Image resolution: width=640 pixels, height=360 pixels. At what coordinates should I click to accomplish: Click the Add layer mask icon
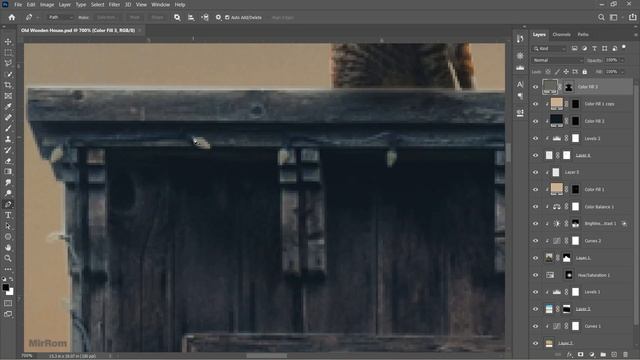coord(580,355)
